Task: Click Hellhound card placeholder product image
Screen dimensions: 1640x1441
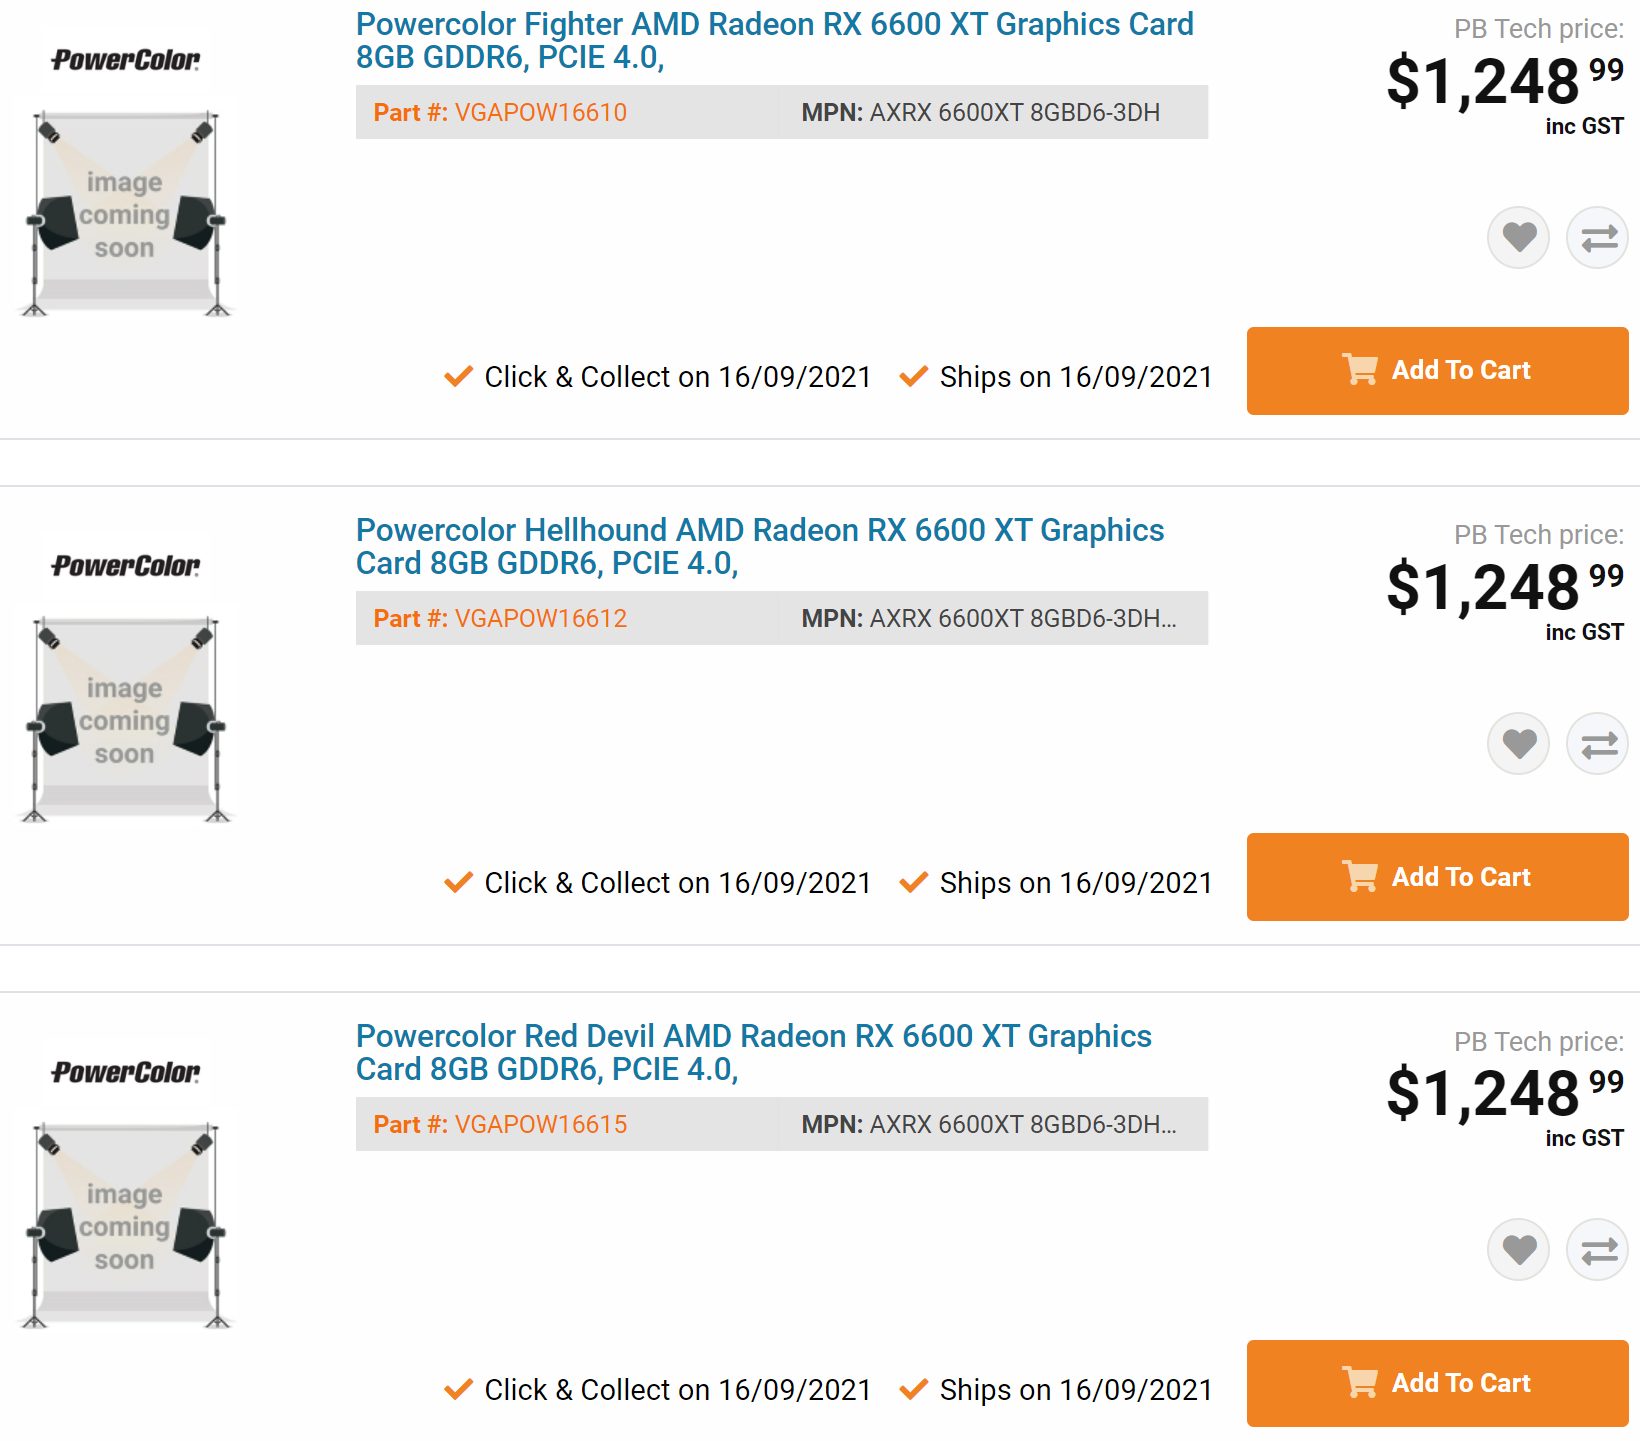Action: pyautogui.click(x=126, y=720)
